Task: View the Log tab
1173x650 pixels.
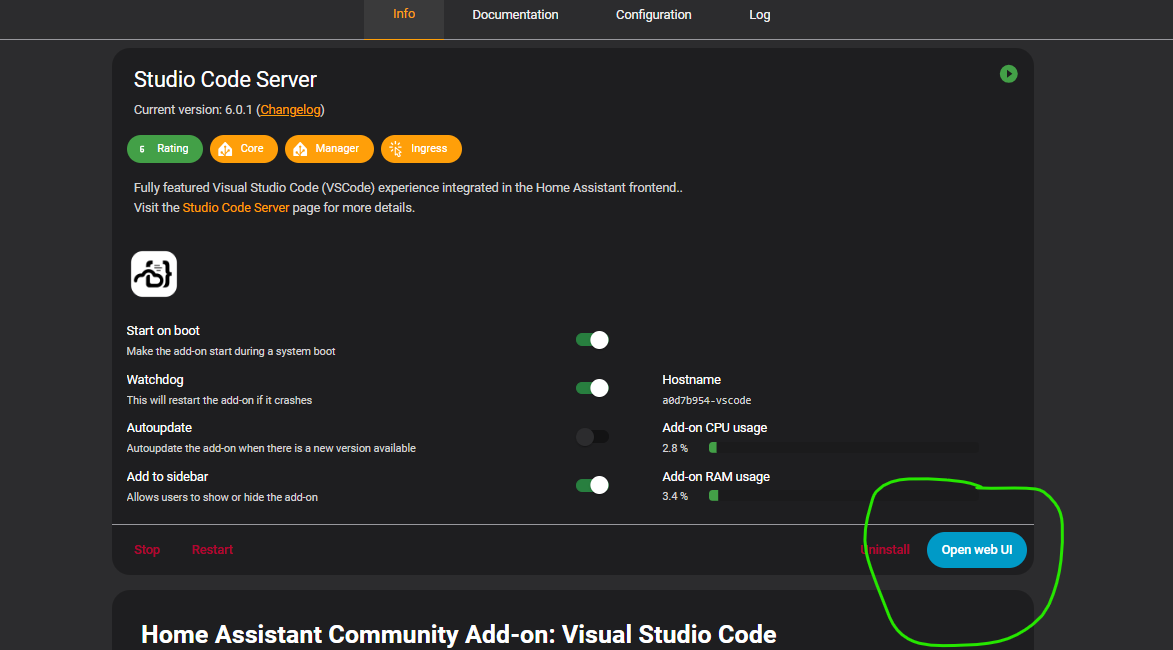Action: 760,15
